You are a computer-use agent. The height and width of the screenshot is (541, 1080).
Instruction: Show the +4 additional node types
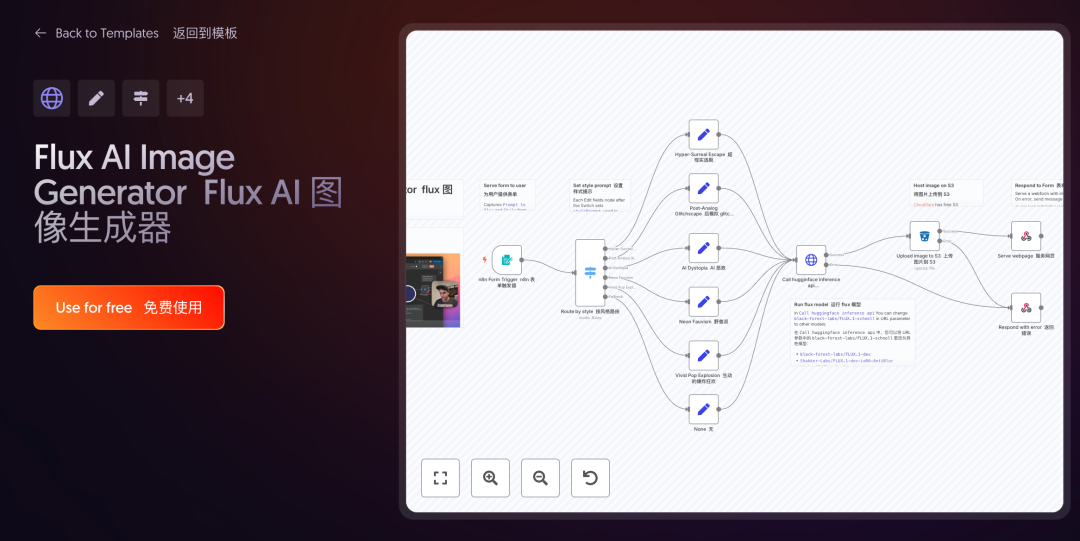pos(185,98)
